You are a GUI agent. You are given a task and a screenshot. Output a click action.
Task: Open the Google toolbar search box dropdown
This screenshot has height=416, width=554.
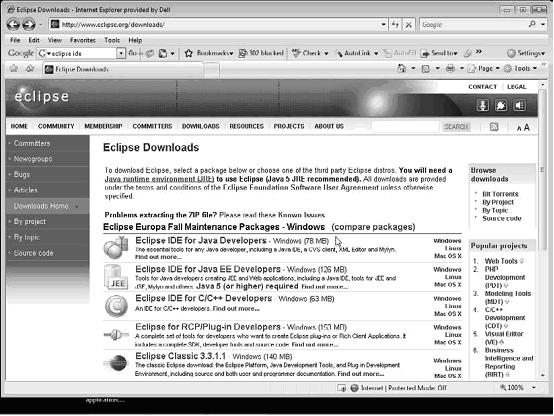pyautogui.click(x=121, y=53)
